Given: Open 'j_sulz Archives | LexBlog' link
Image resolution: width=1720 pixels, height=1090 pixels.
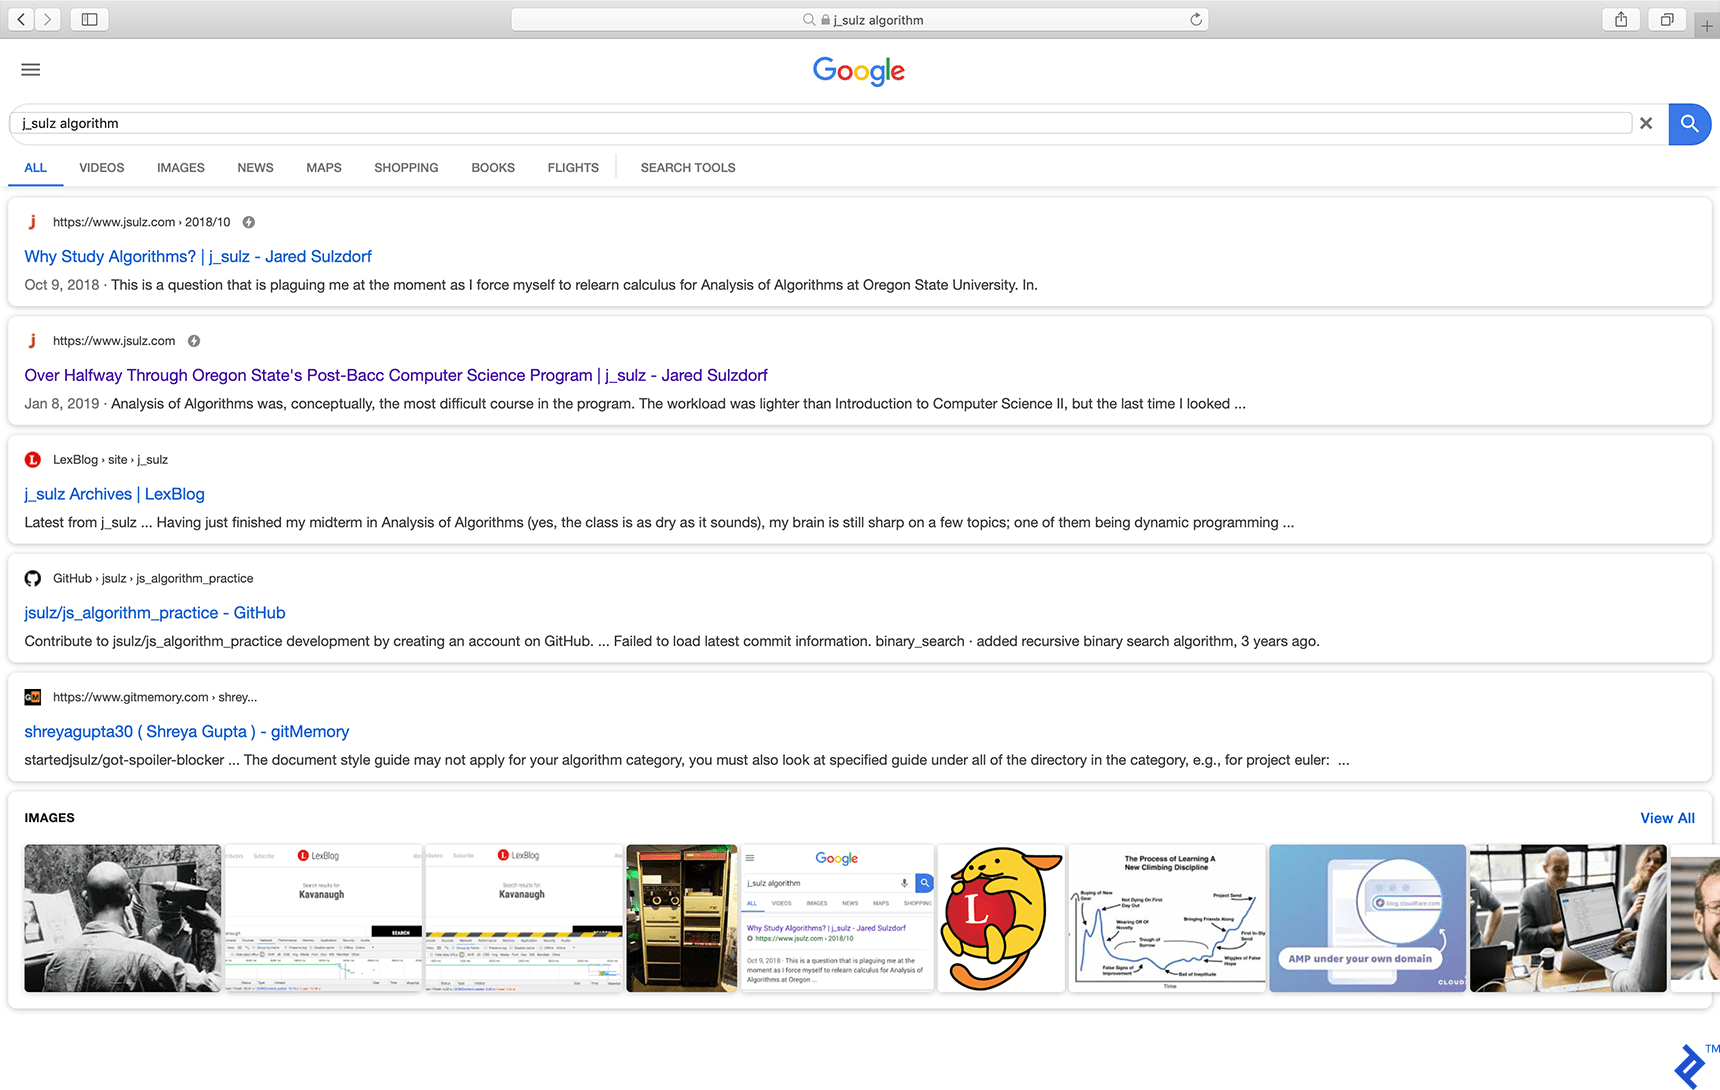Looking at the screenshot, I should point(114,494).
